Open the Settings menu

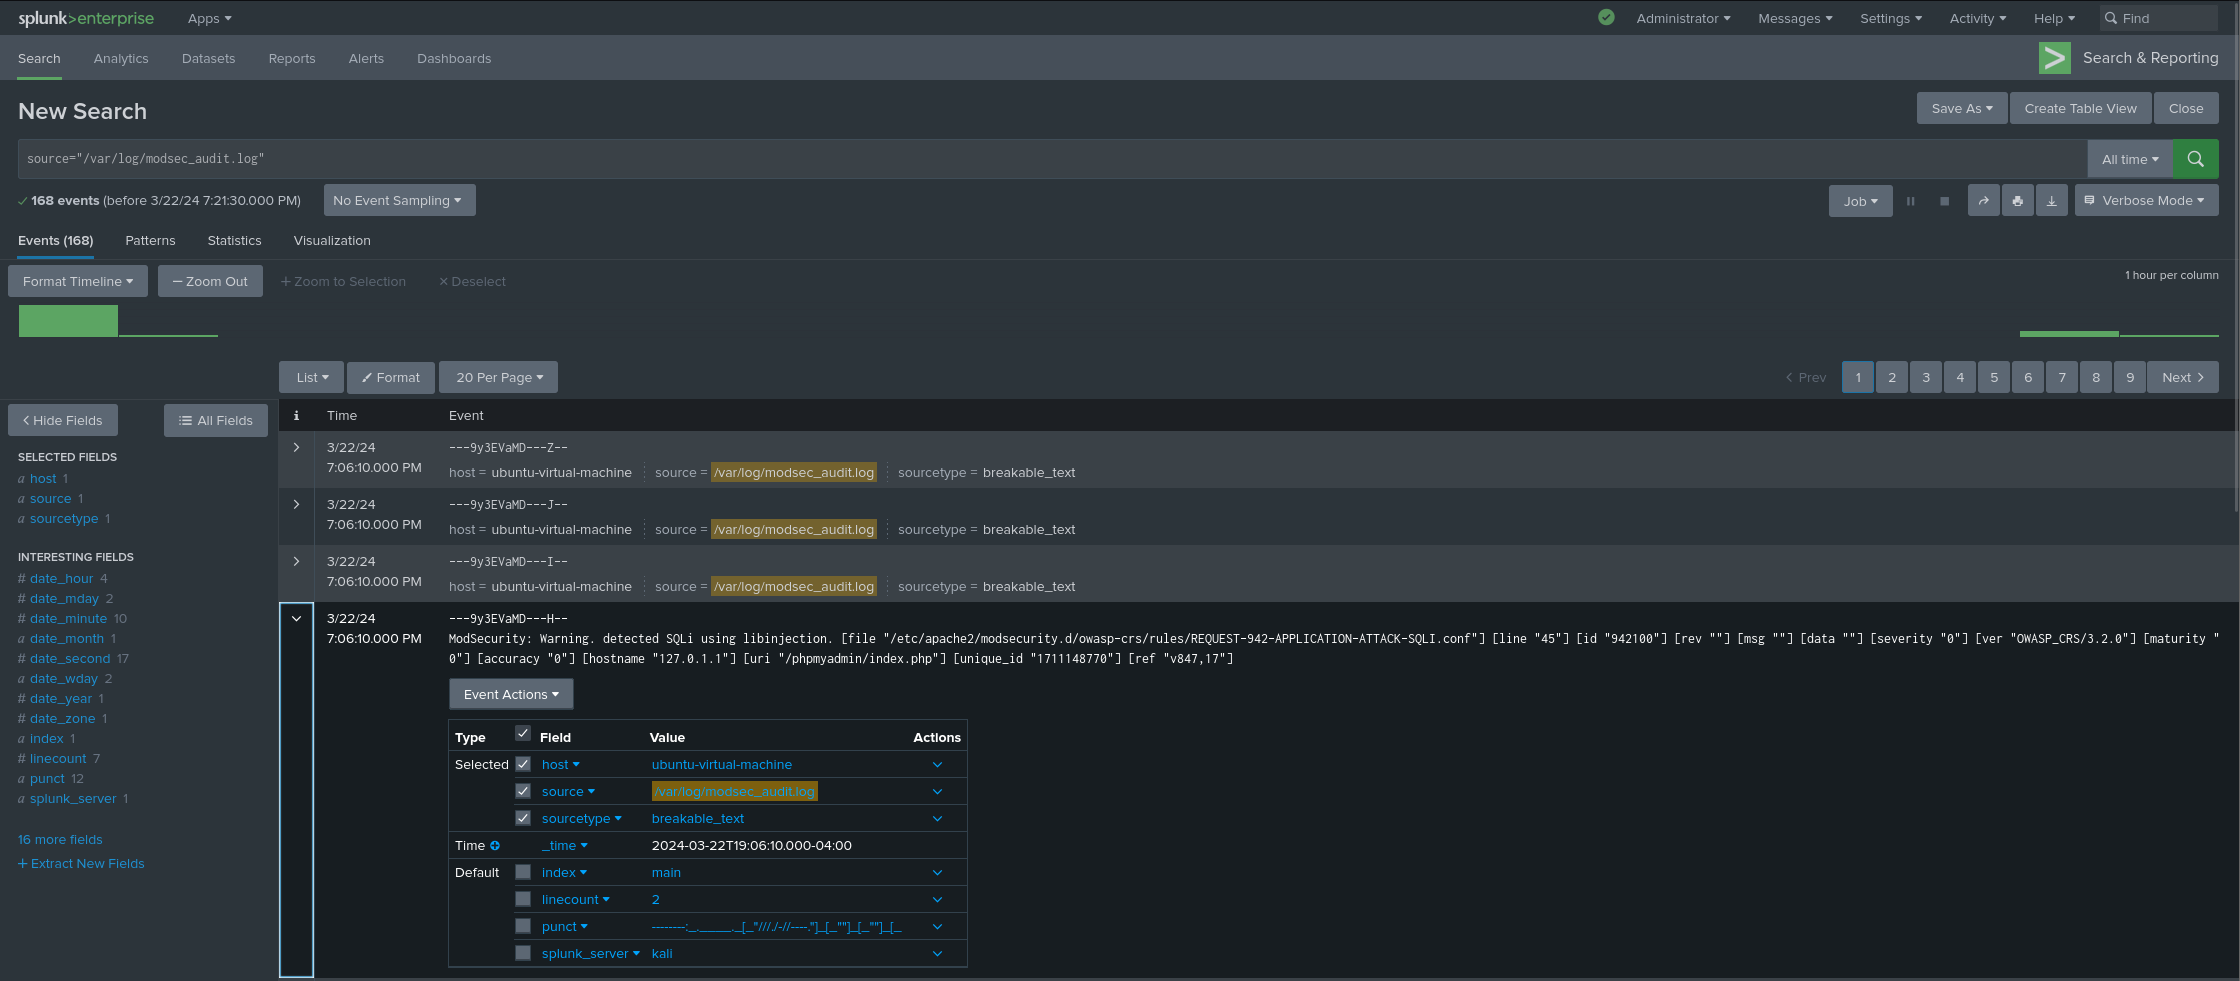1890,18
